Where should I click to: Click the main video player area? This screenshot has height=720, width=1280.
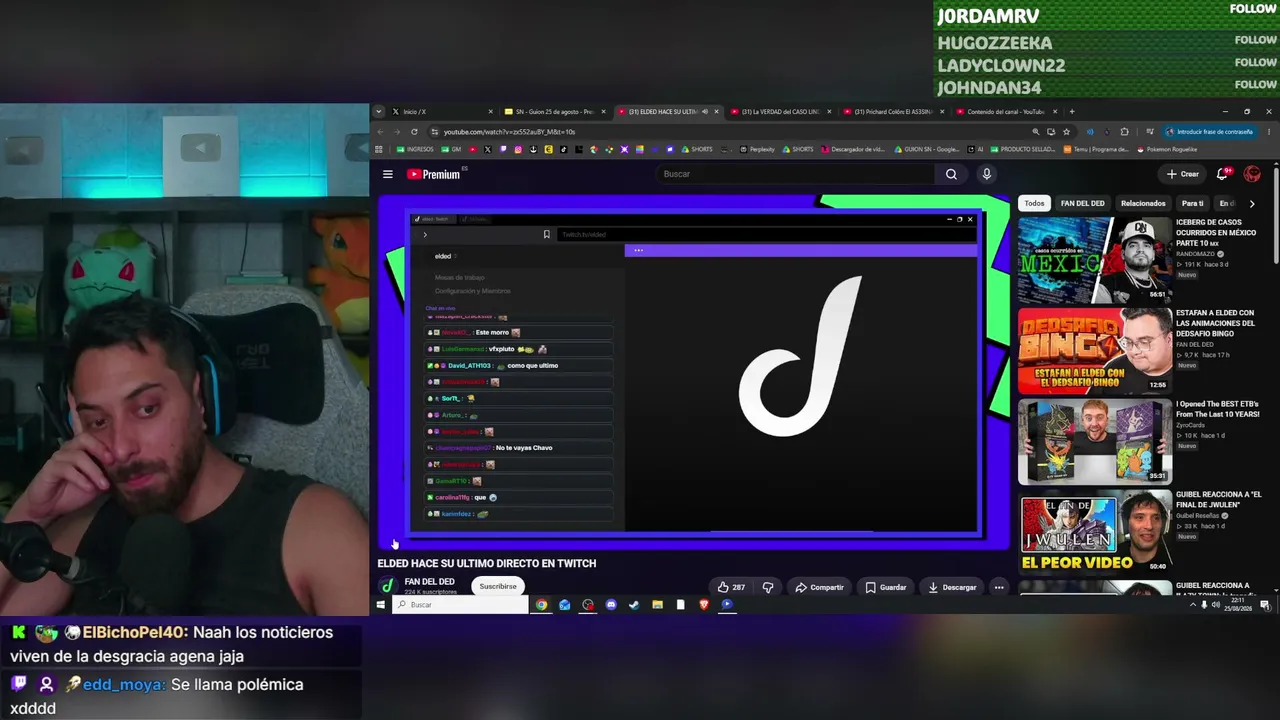[x=695, y=372]
